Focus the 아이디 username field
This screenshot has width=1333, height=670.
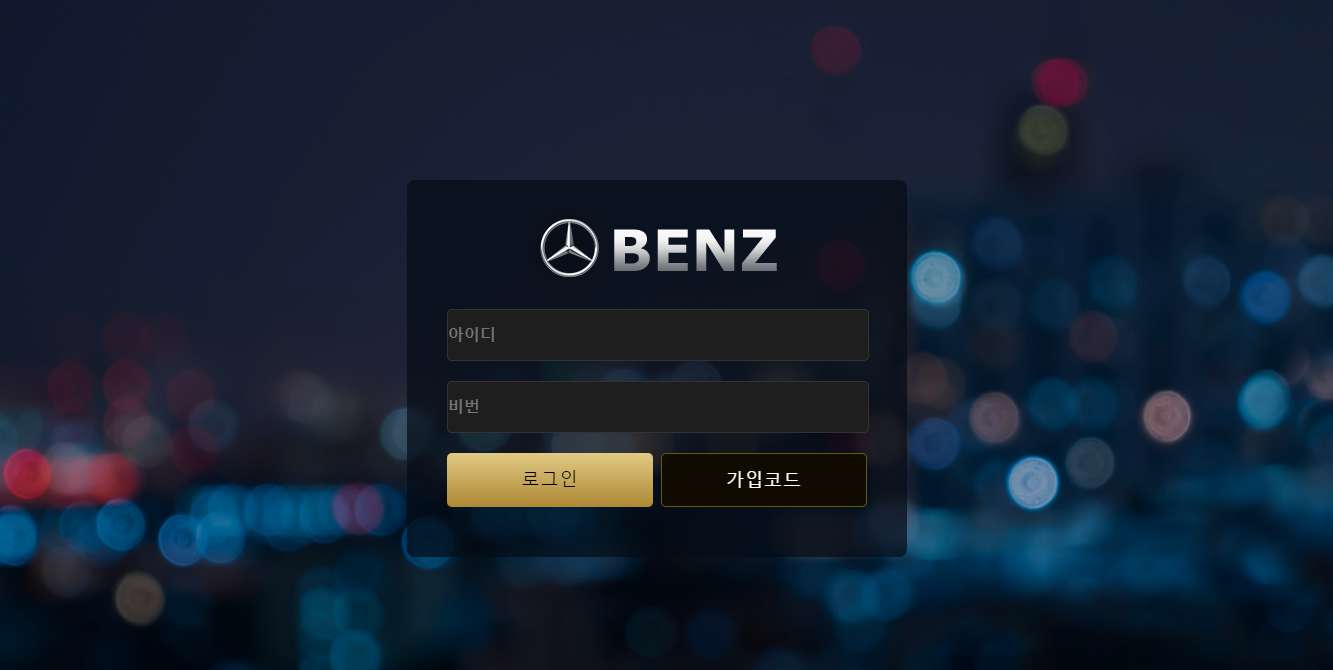coord(657,335)
